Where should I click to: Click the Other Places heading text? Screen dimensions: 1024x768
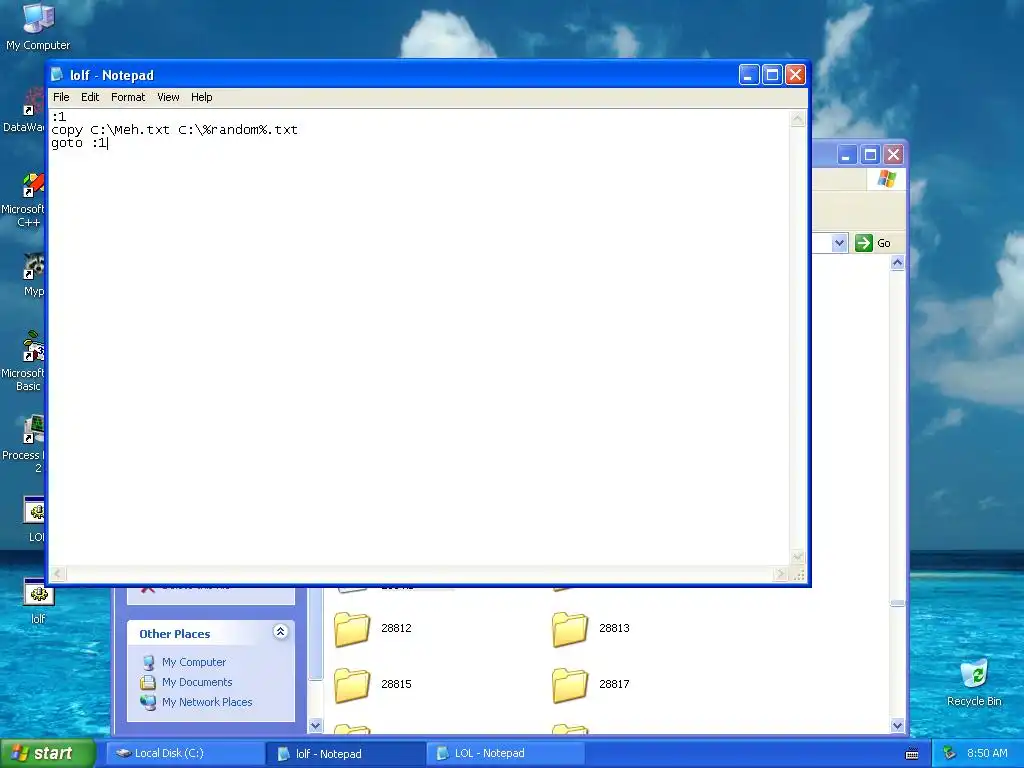174,634
